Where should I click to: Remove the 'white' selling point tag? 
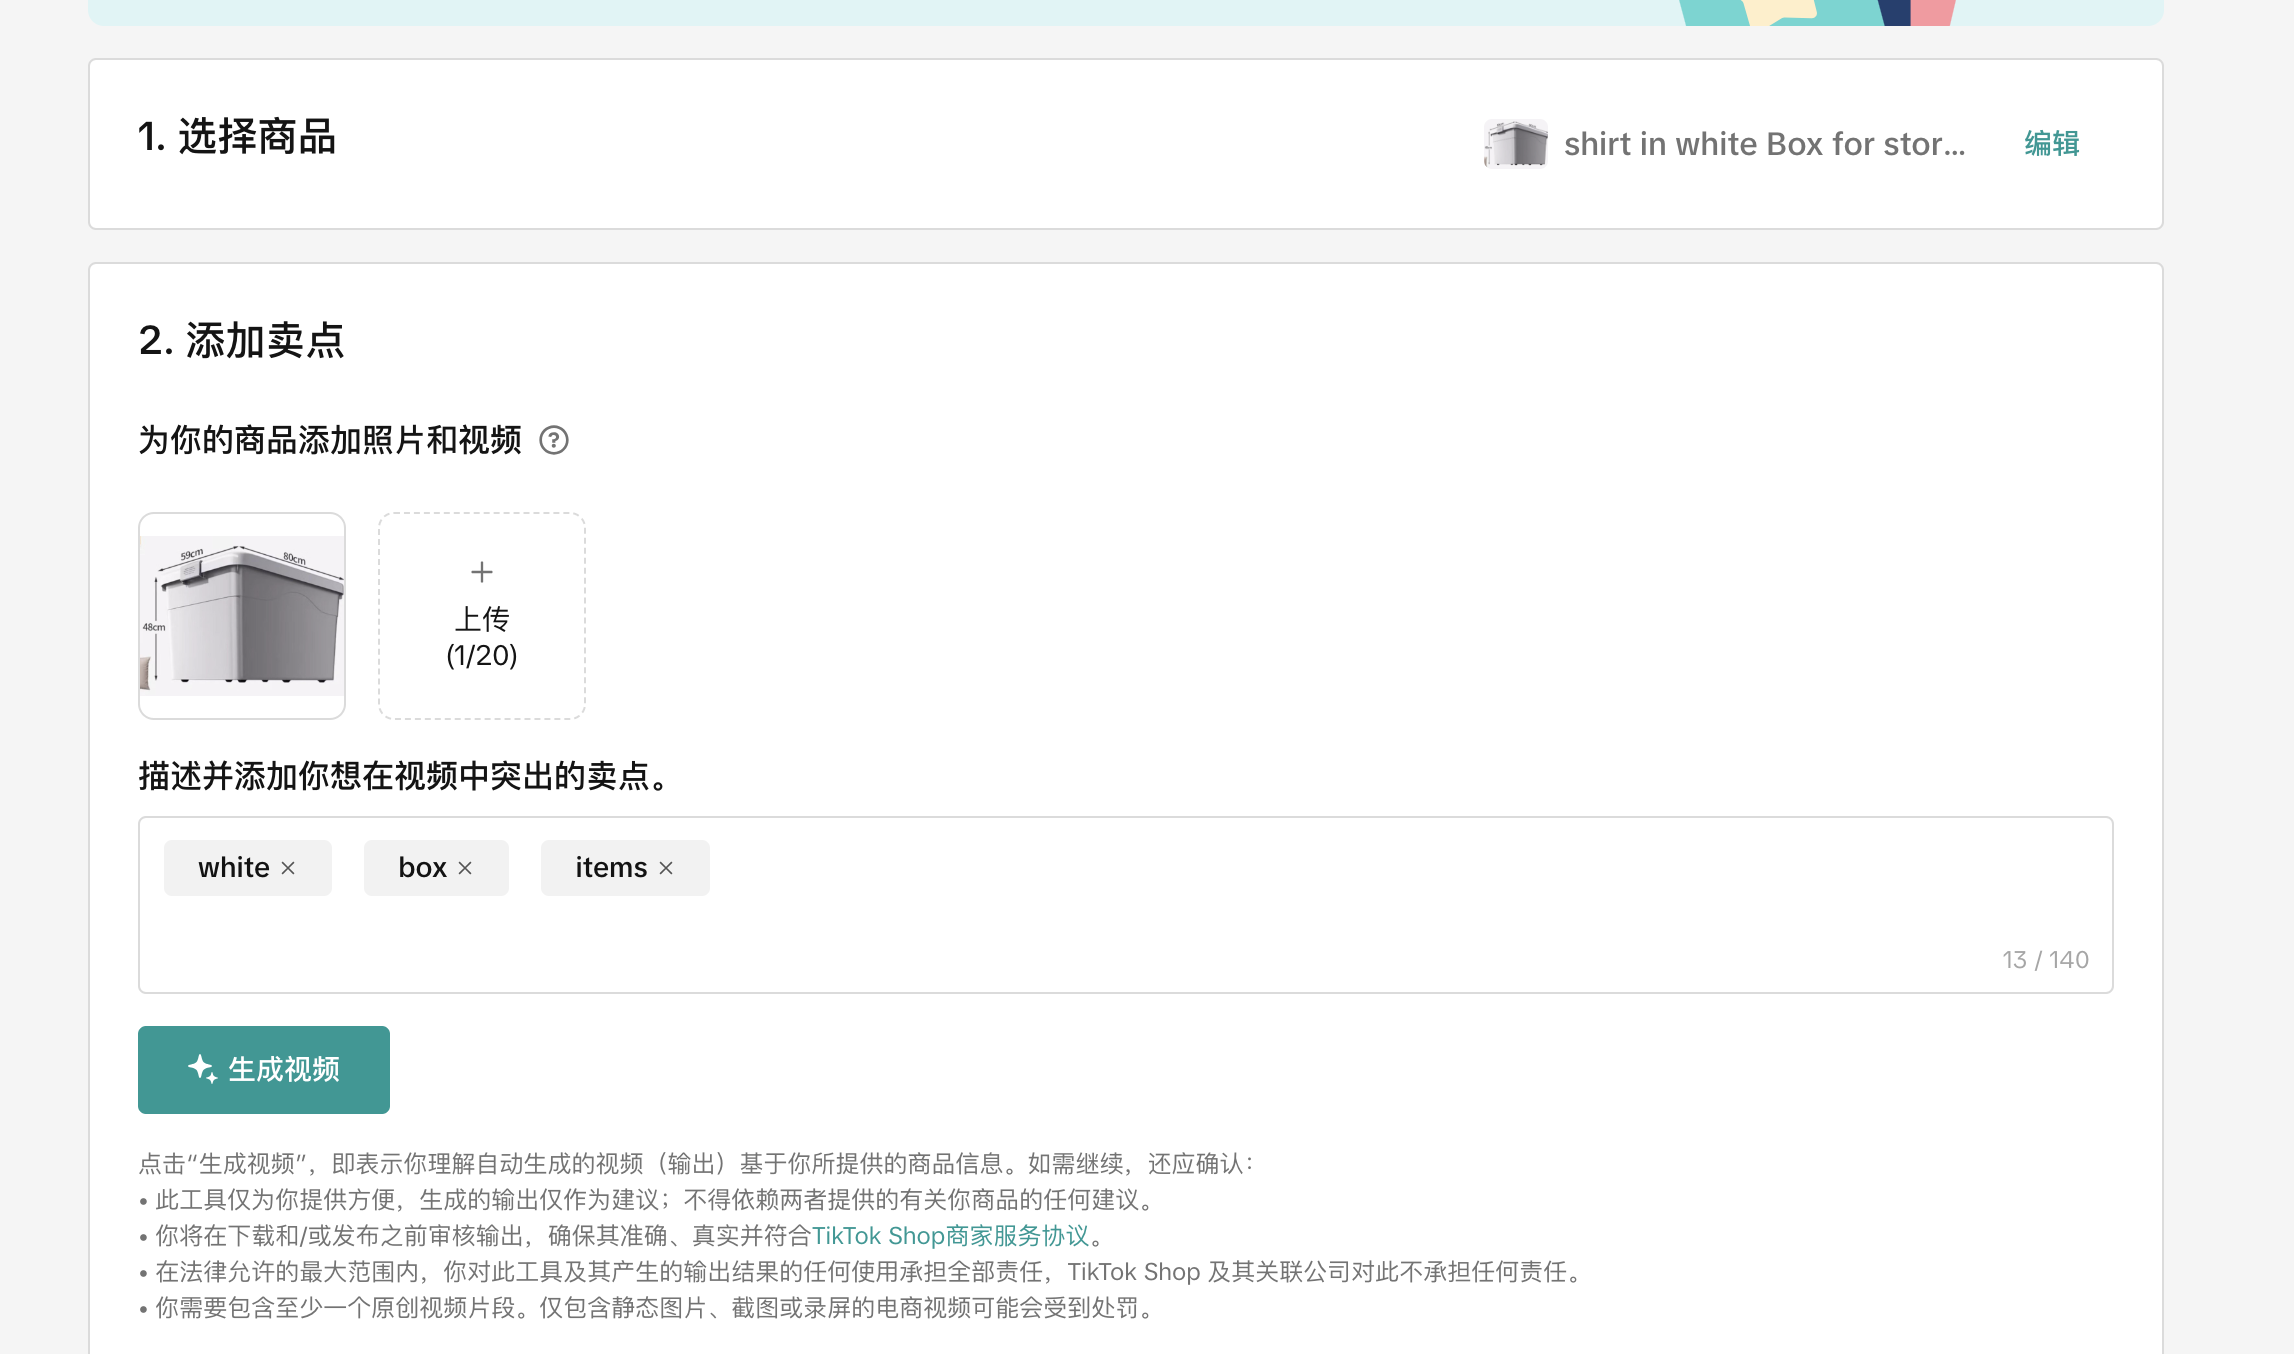(x=288, y=868)
